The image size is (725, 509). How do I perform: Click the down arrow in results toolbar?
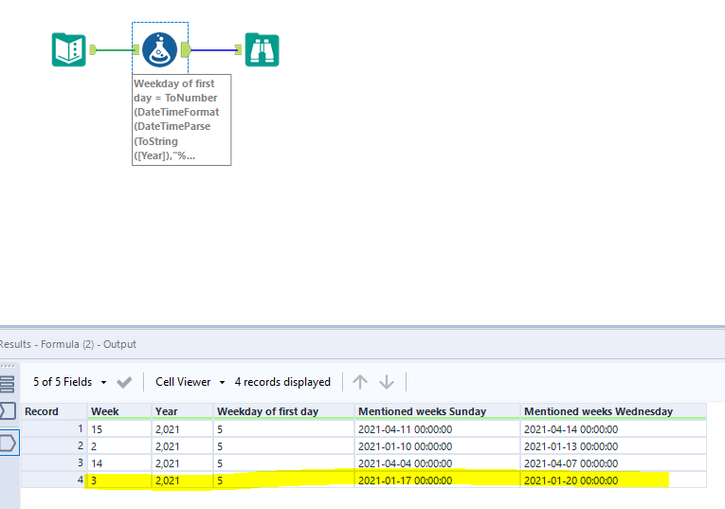387,382
